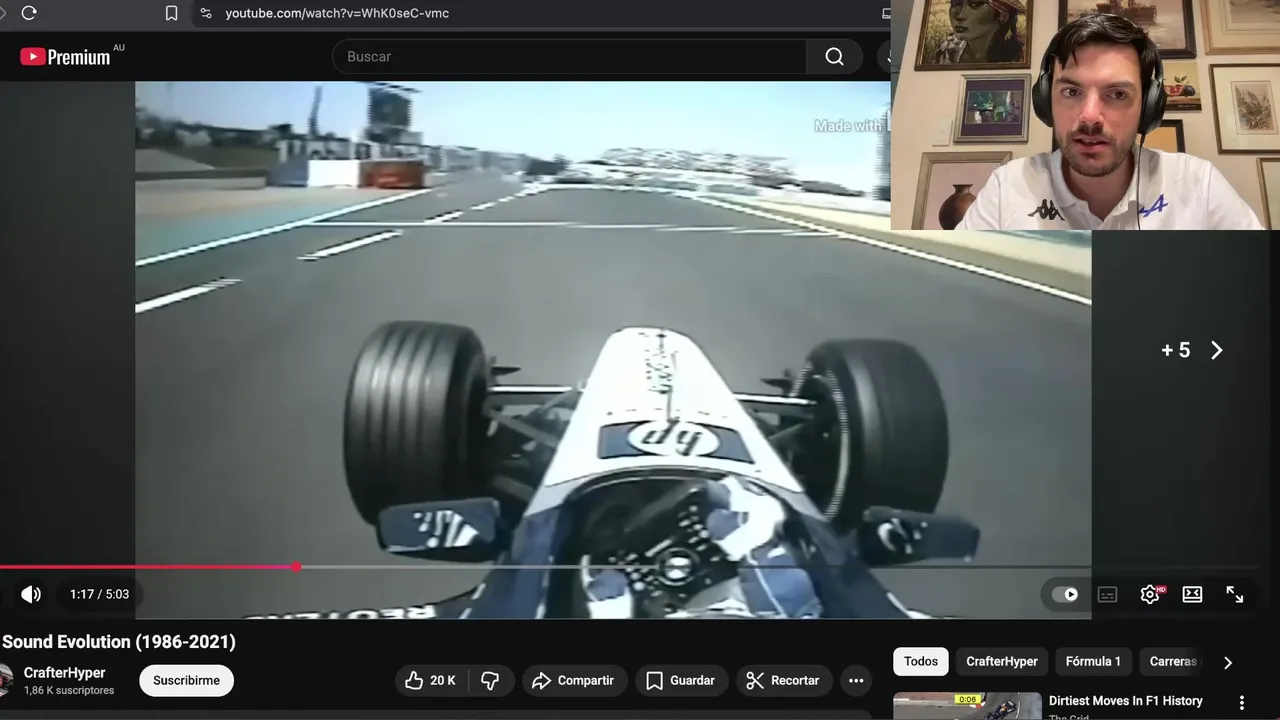This screenshot has height=720, width=1280.
Task: Toggle autoplay switch in player controls
Action: [x=1065, y=594]
